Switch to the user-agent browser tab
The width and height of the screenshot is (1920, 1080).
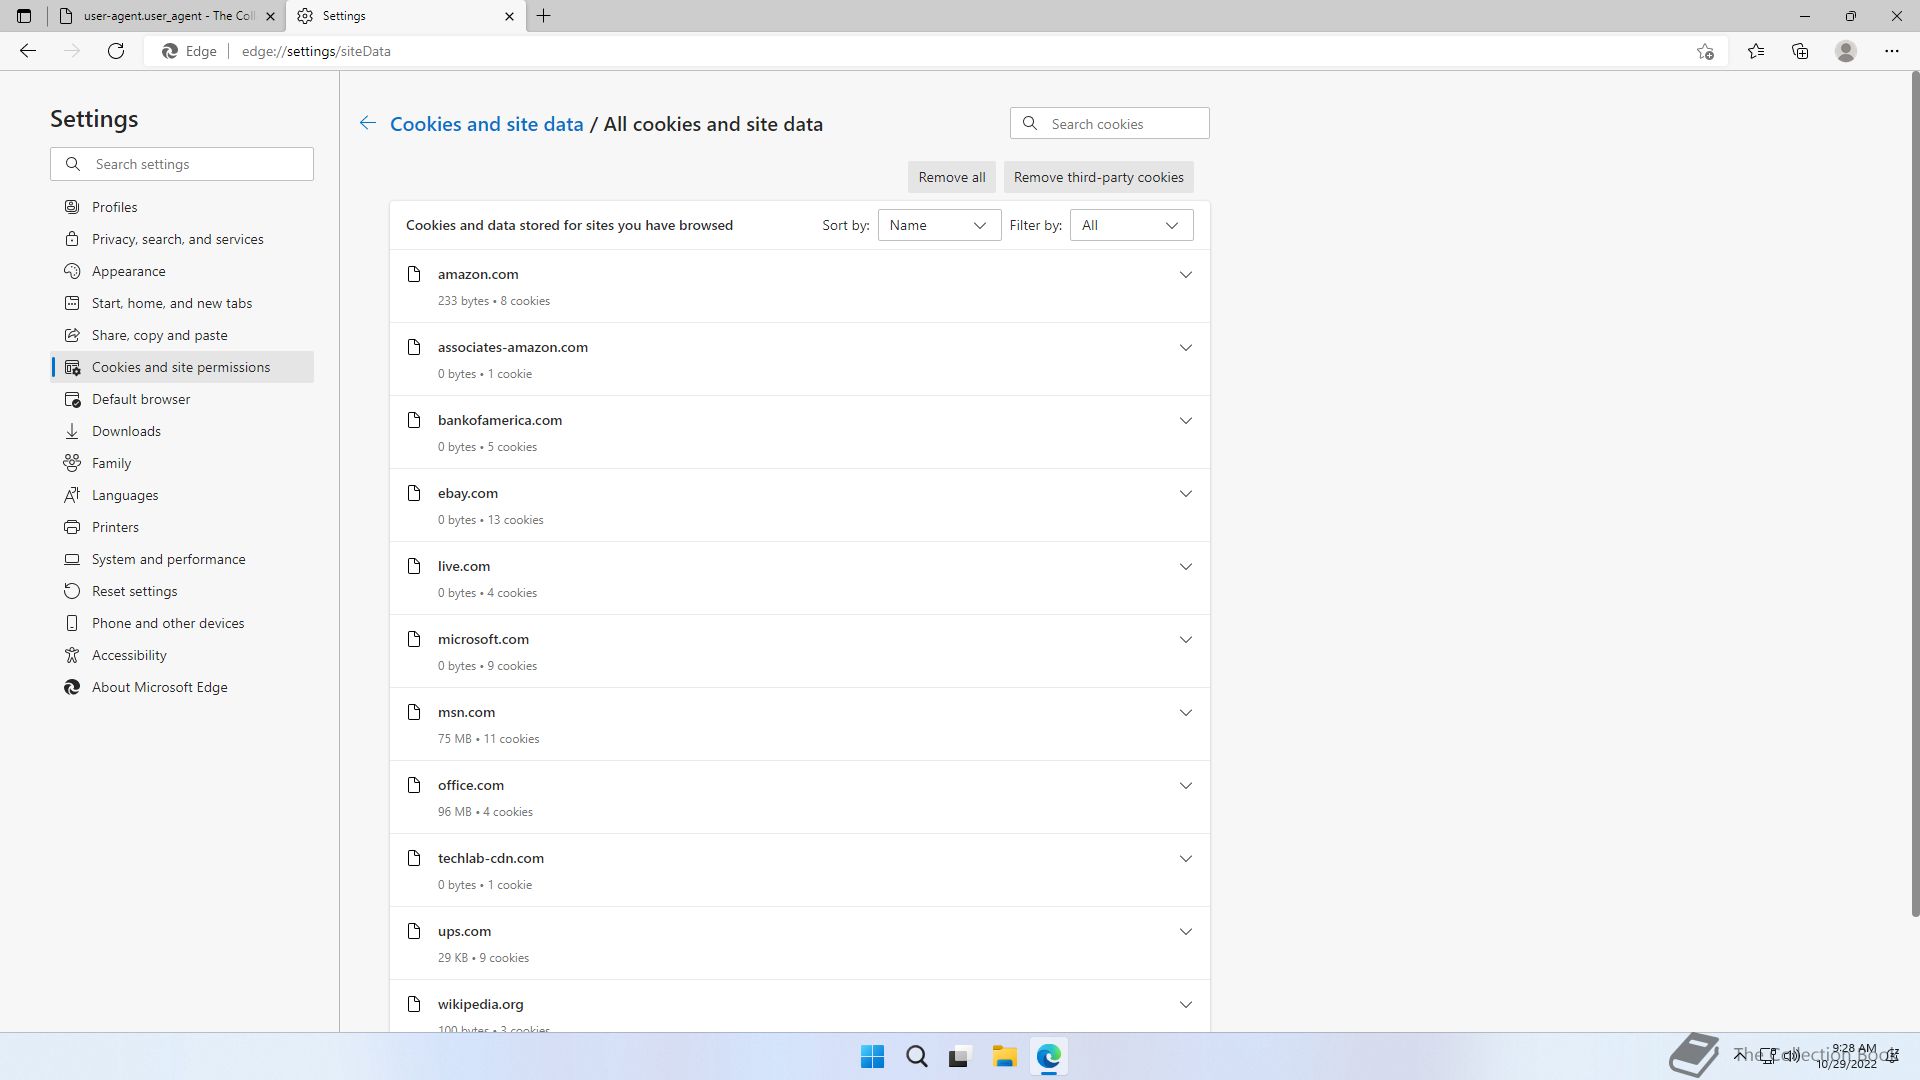point(168,16)
